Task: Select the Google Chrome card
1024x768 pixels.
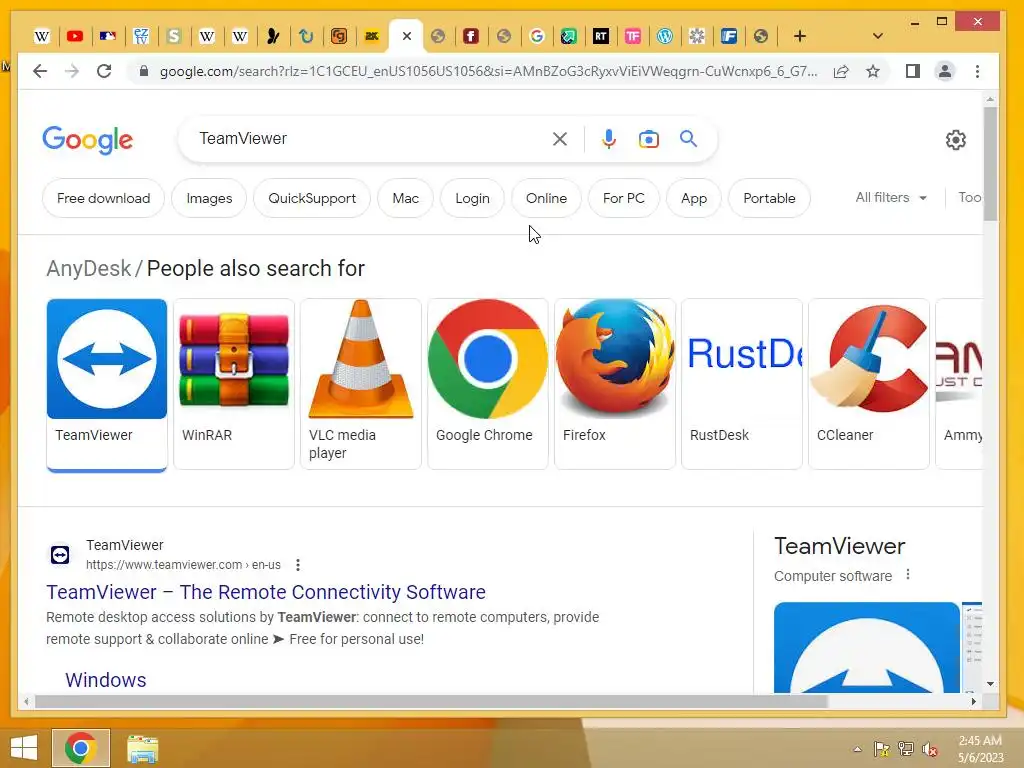Action: point(487,384)
